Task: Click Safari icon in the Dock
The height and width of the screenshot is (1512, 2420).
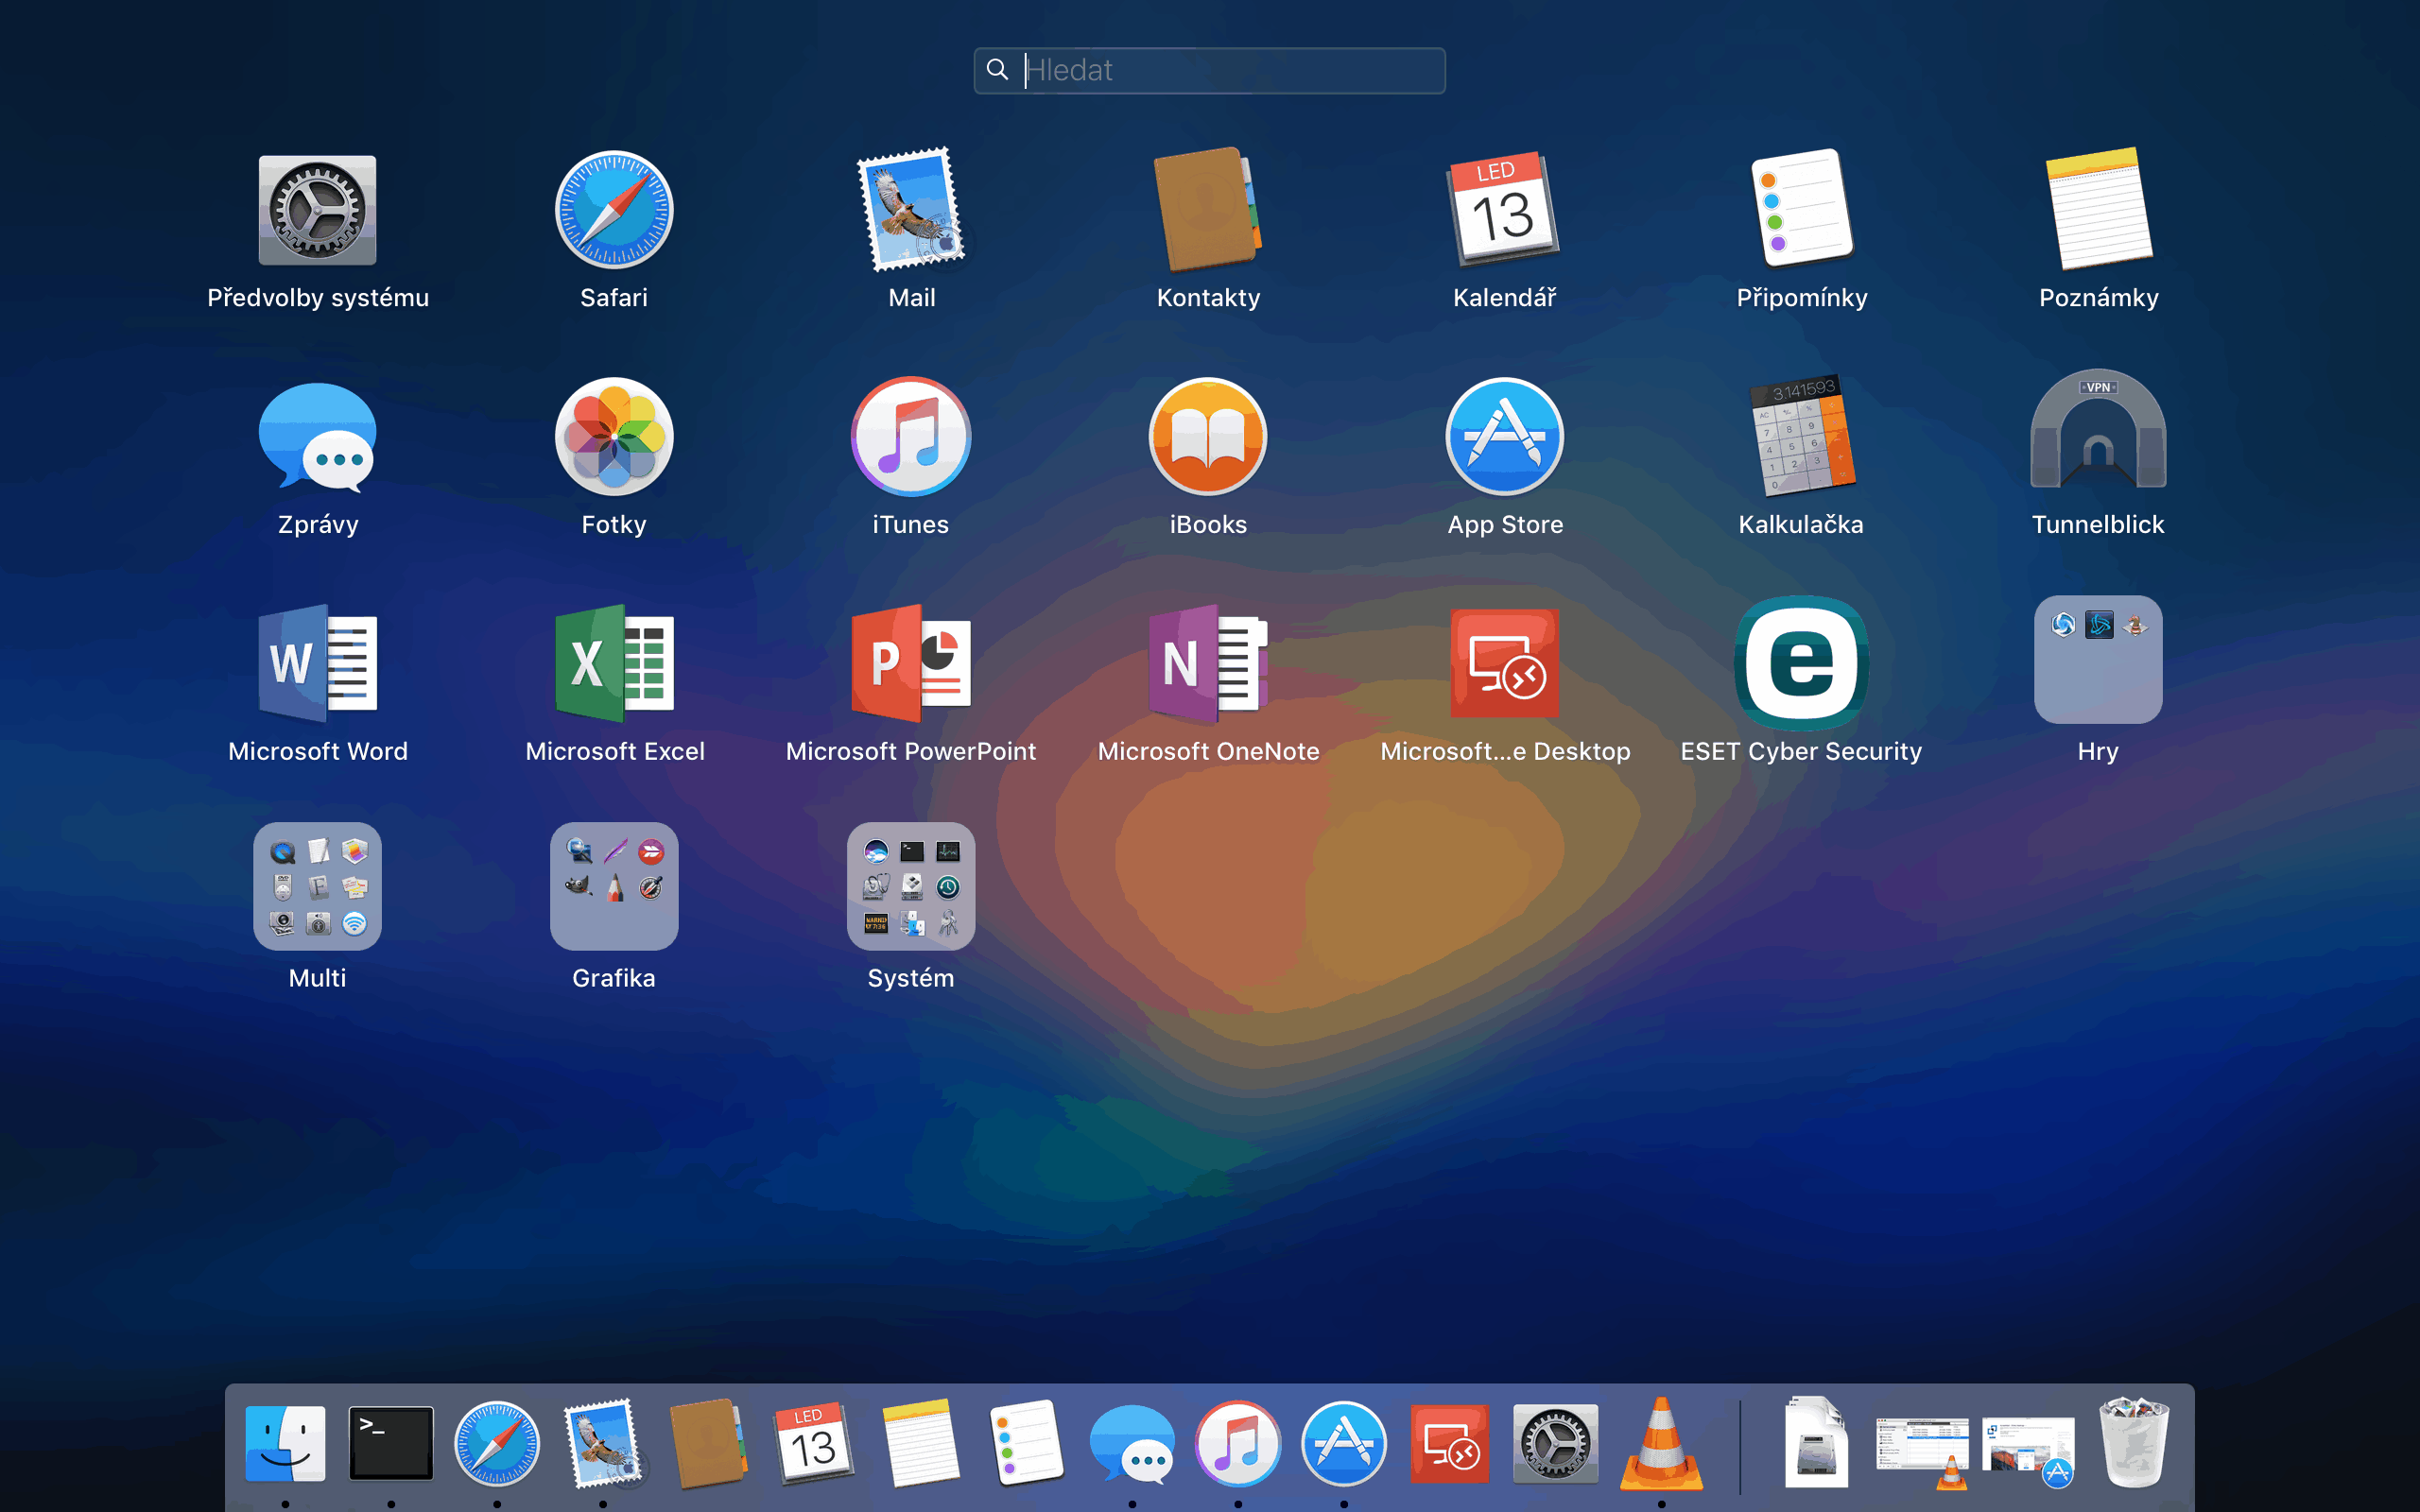Action: (x=497, y=1443)
